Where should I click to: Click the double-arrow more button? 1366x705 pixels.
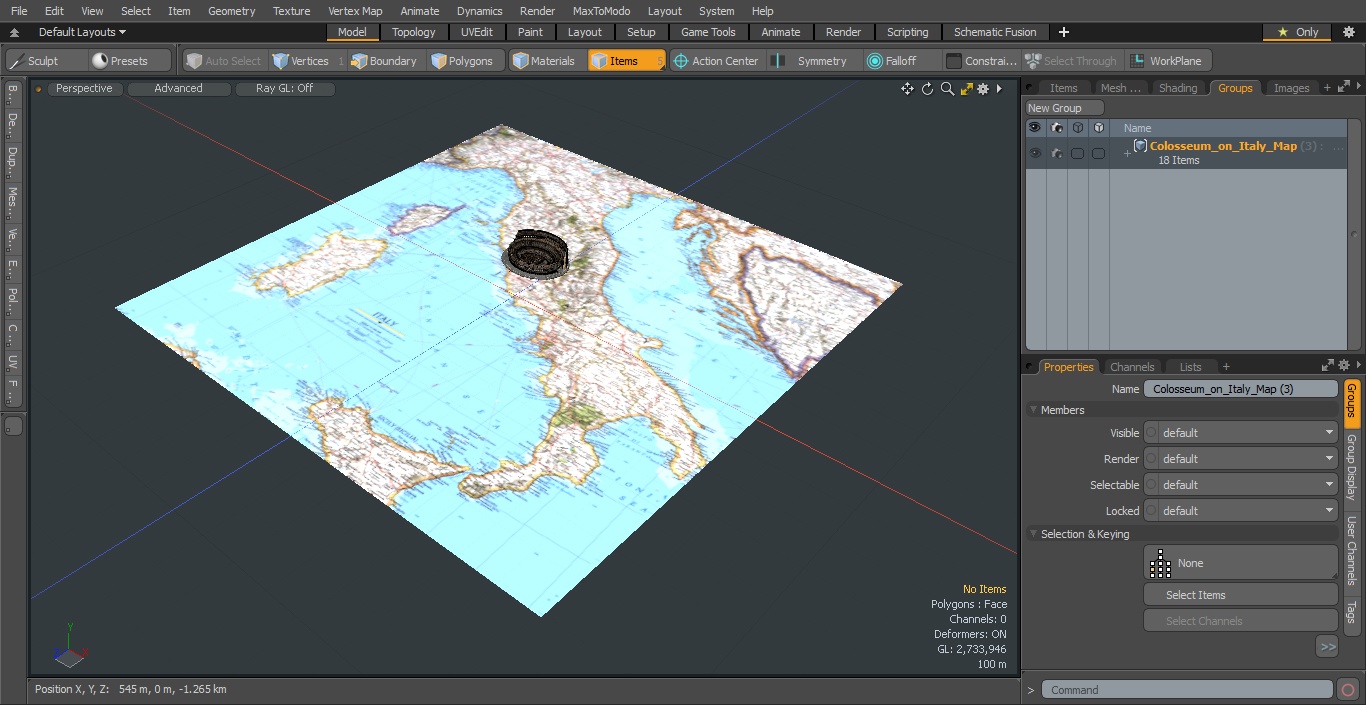[x=1327, y=647]
